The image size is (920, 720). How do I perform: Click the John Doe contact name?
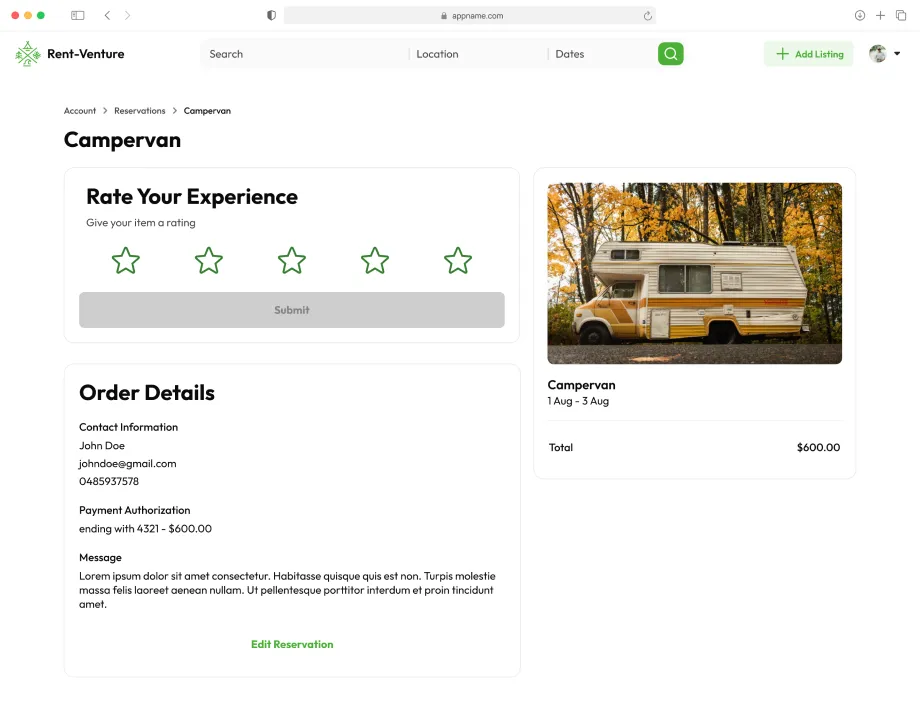point(102,445)
